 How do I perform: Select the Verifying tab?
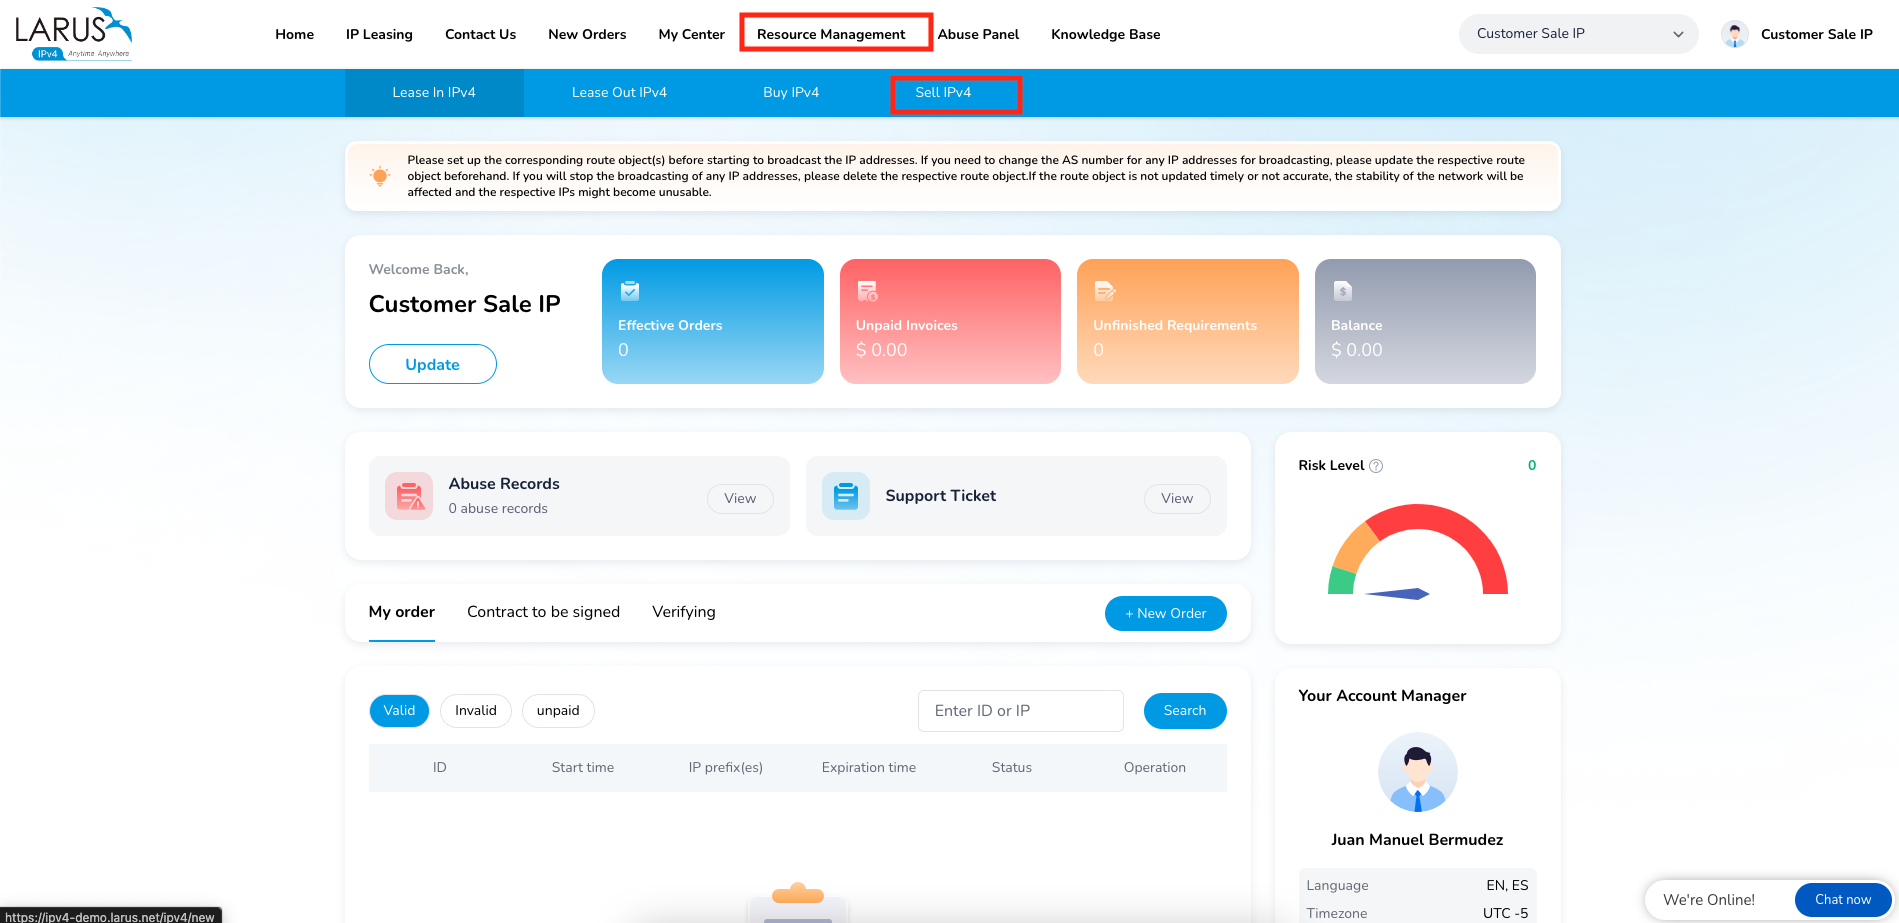coord(684,612)
